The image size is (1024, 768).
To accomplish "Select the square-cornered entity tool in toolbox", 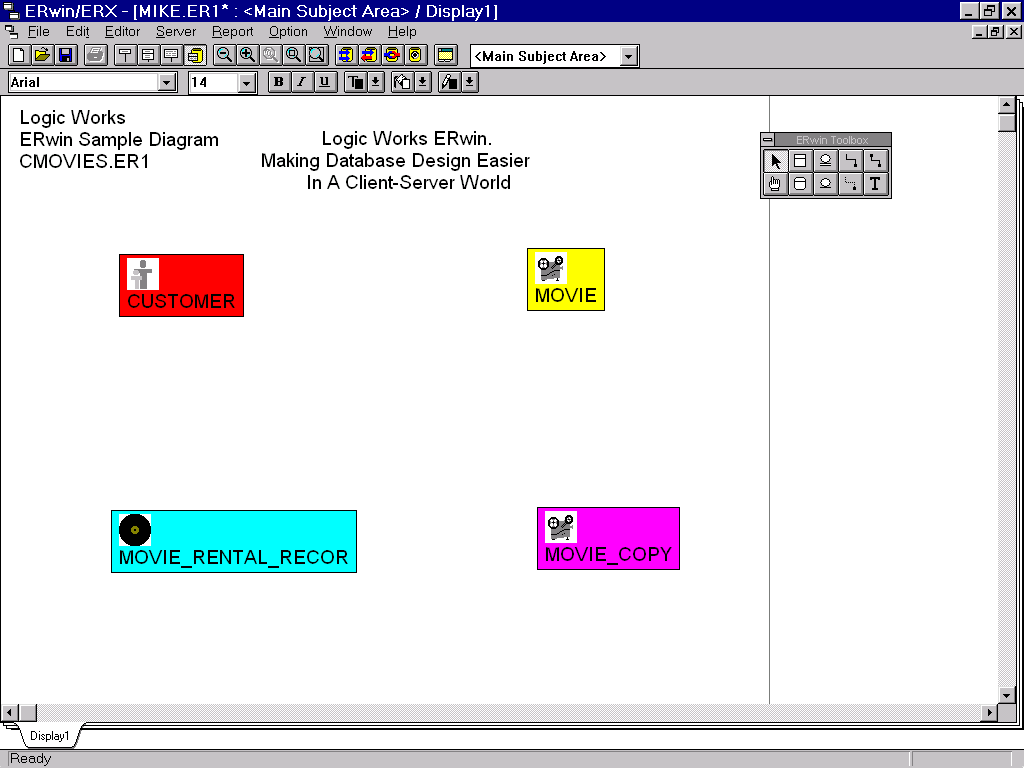I will (800, 161).
